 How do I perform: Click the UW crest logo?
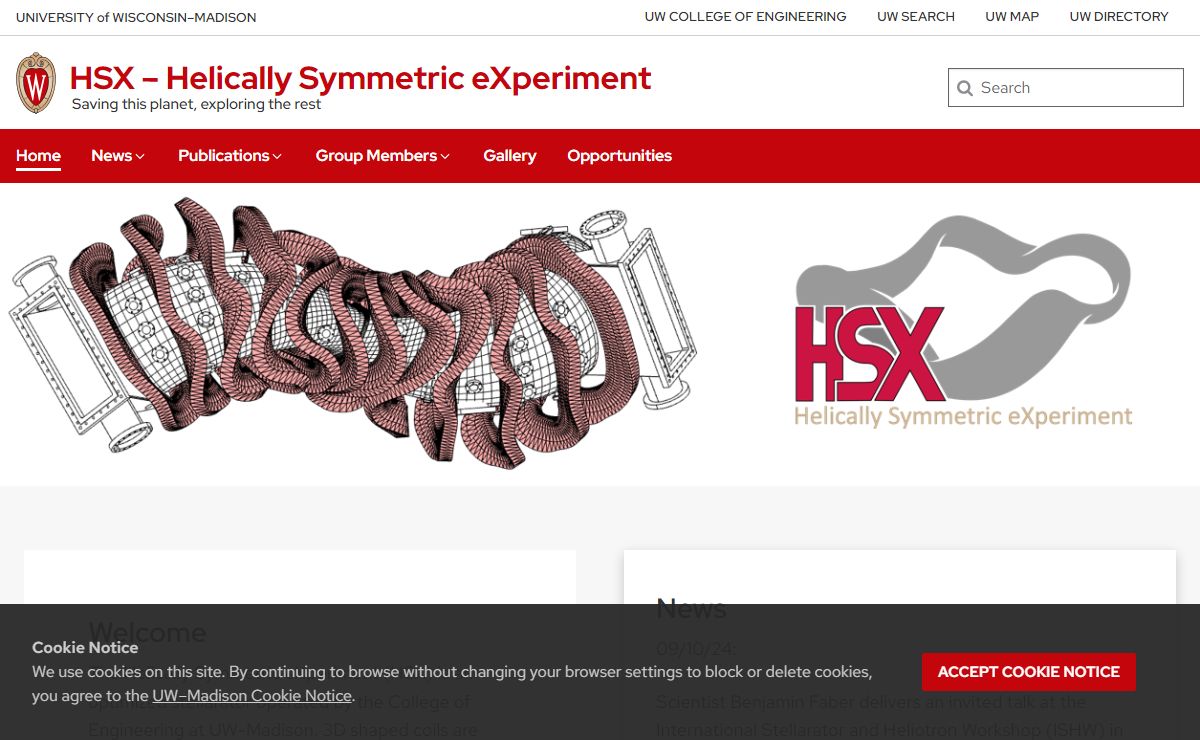point(36,82)
